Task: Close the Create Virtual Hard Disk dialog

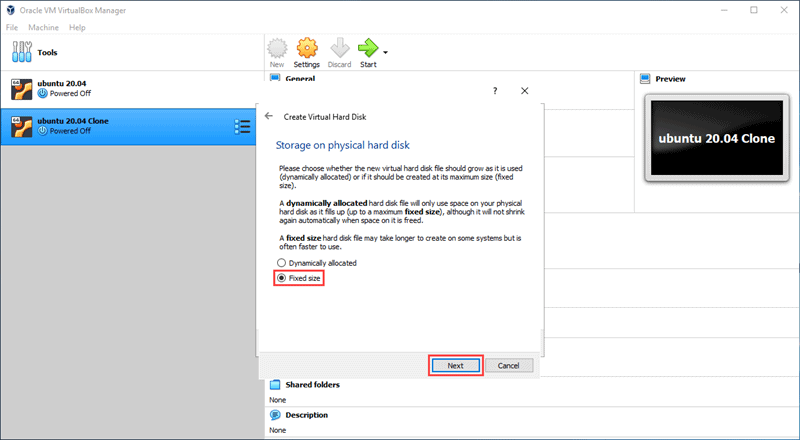Action: click(524, 91)
